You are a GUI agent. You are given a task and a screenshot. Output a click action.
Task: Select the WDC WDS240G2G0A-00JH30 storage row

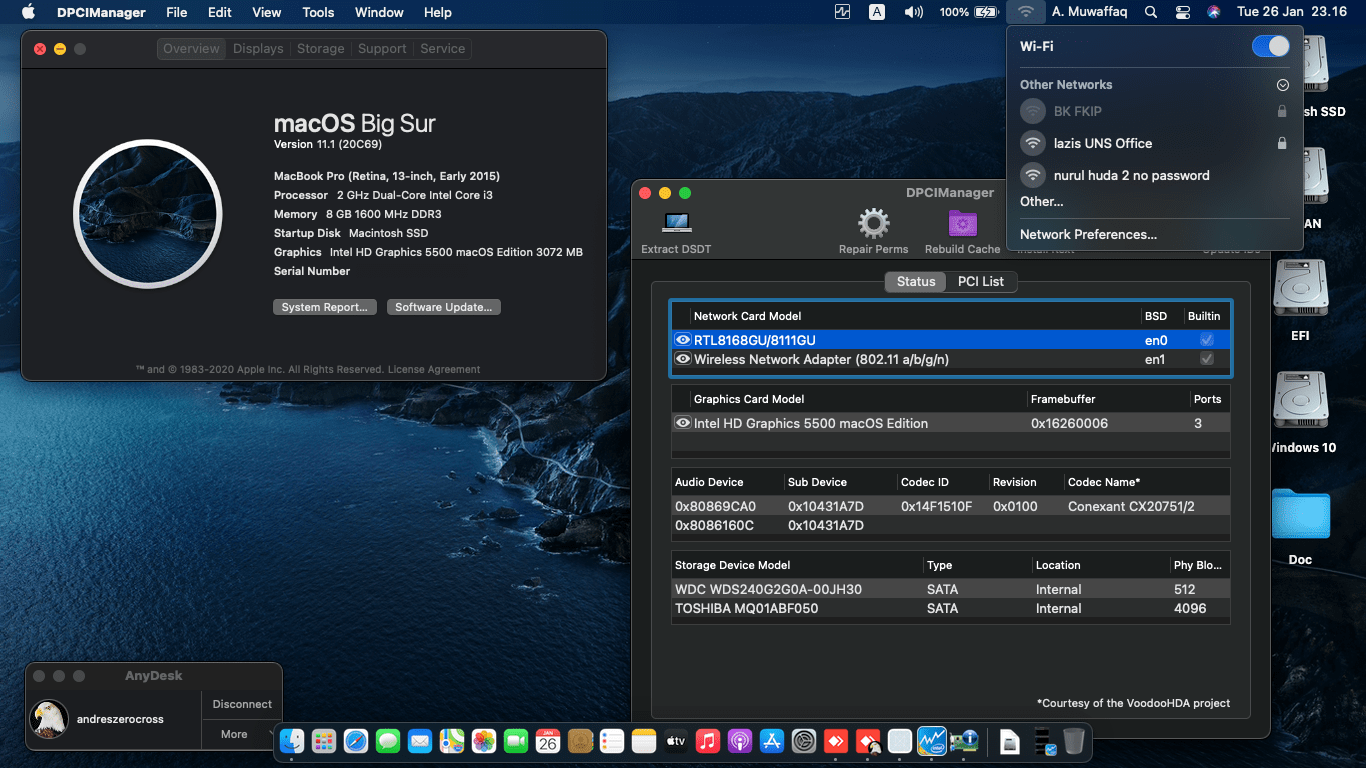(950, 589)
